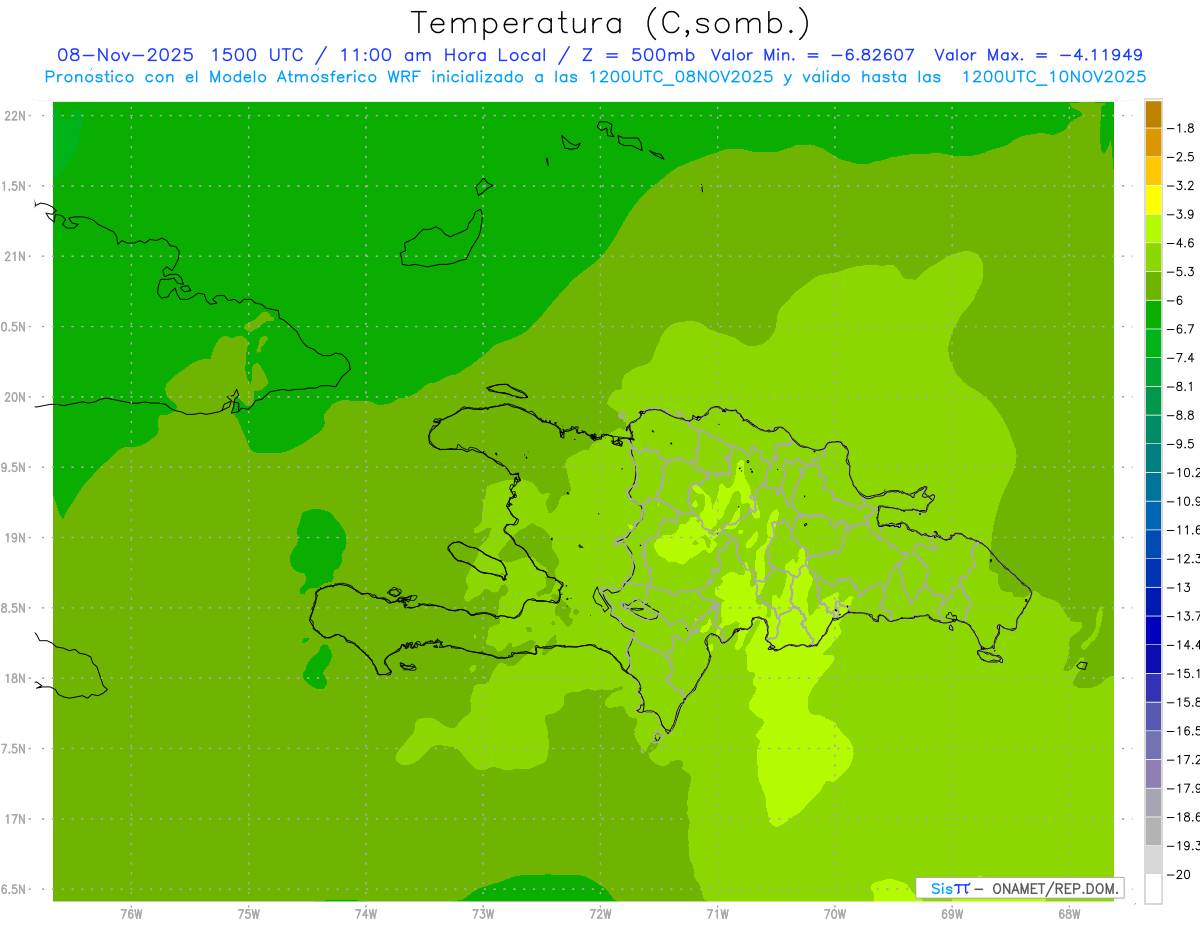Click the title "Temperatura (C,somb.)"
The width and height of the screenshot is (1200, 927).
611,23
